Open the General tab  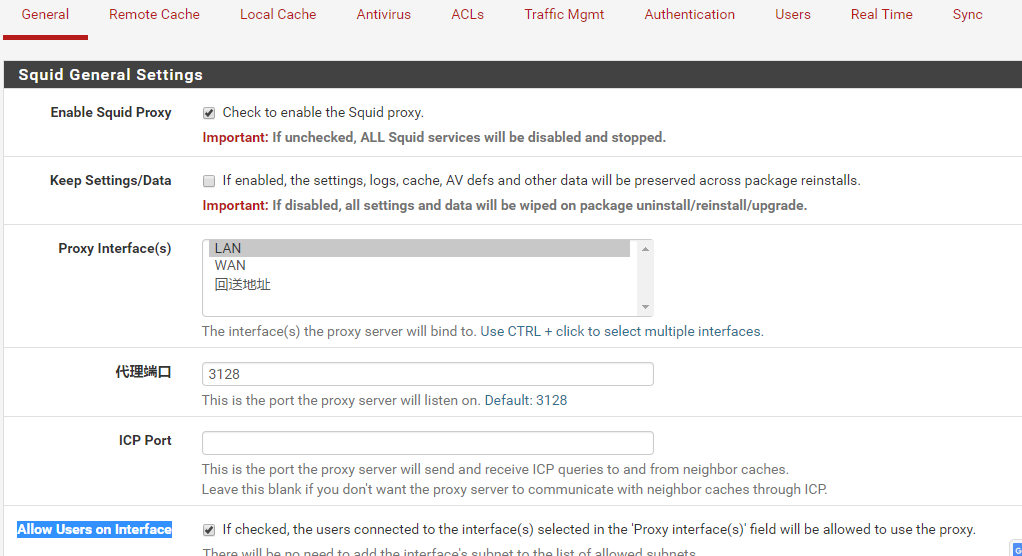pyautogui.click(x=45, y=14)
